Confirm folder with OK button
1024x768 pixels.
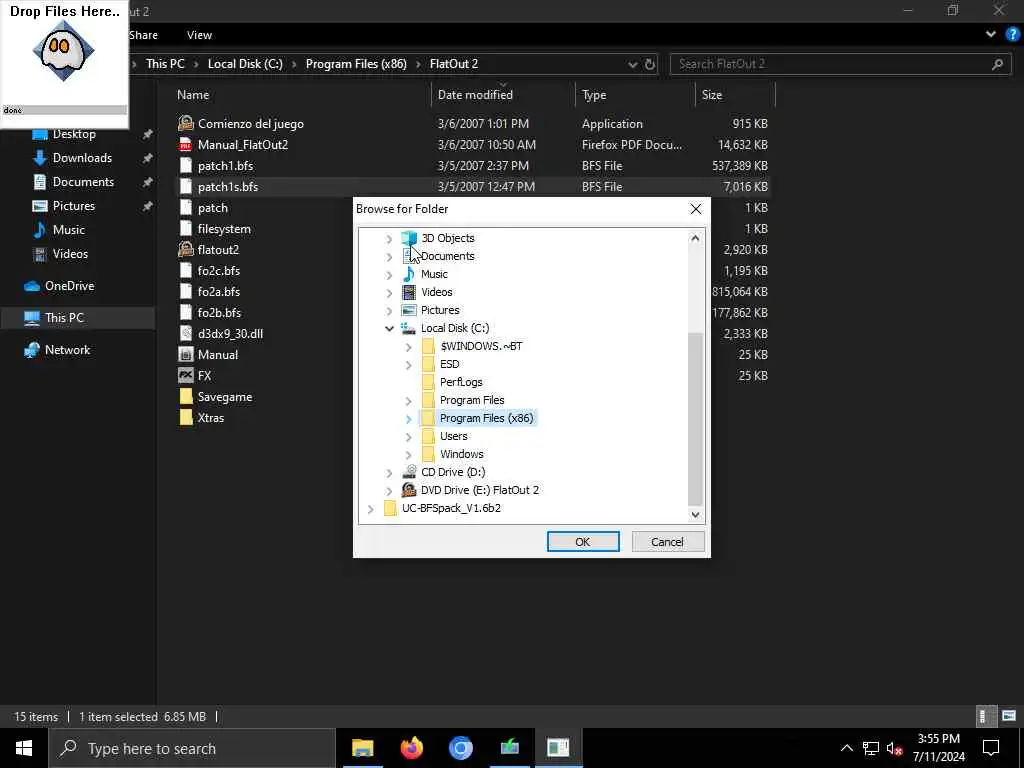pyautogui.click(x=583, y=541)
